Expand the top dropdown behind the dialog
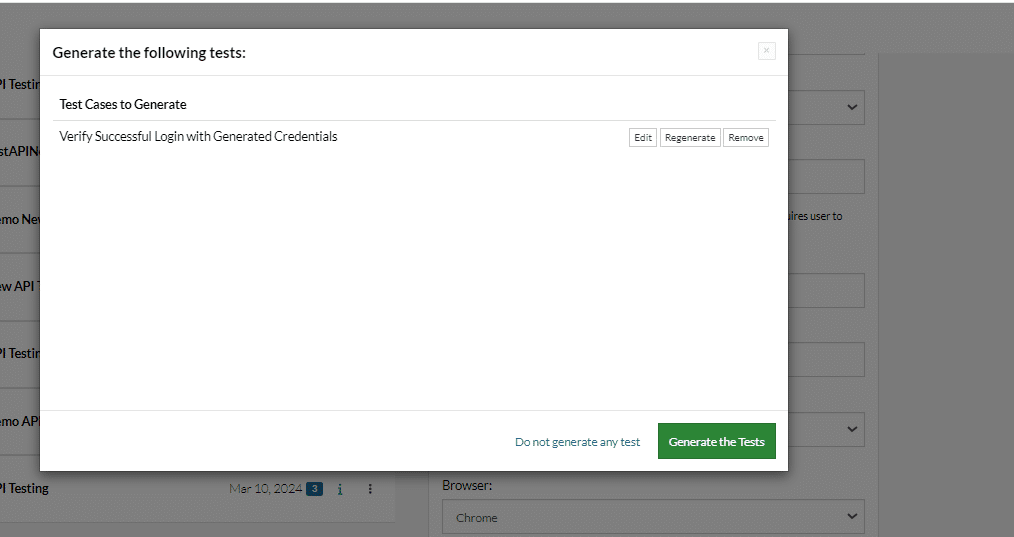This screenshot has width=1014, height=537. [x=826, y=107]
